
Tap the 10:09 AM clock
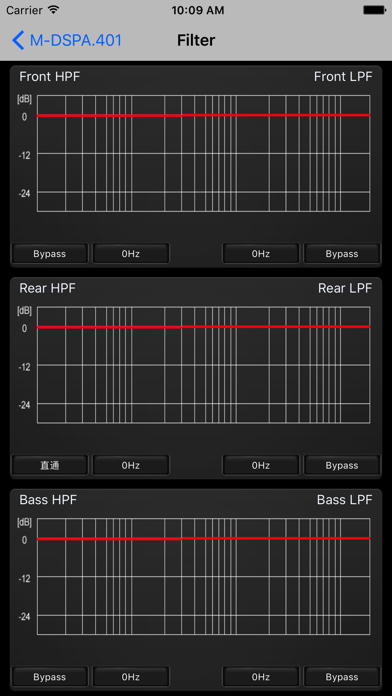tap(198, 10)
